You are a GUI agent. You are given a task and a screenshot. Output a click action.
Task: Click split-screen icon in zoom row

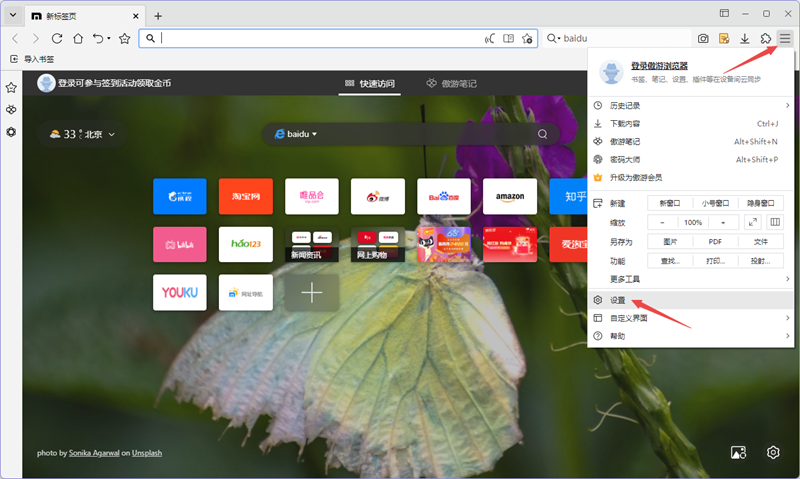775,222
